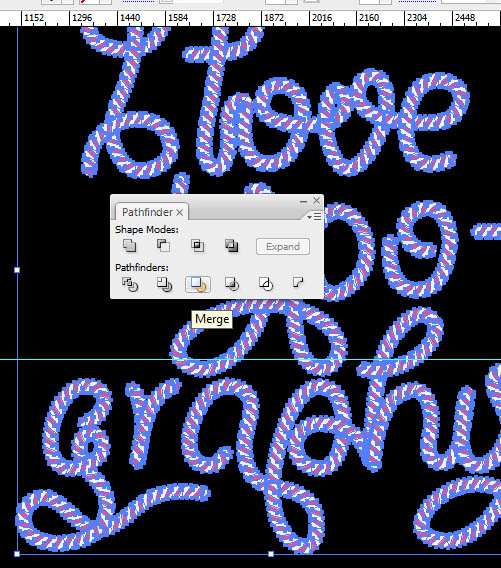
Task: Open the Pathfinder panel options menu
Action: tap(314, 217)
